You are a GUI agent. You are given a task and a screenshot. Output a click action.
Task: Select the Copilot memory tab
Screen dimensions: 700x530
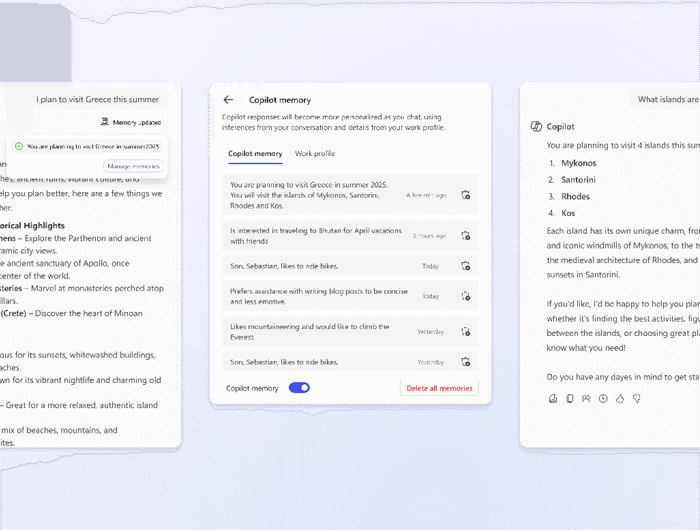point(255,154)
